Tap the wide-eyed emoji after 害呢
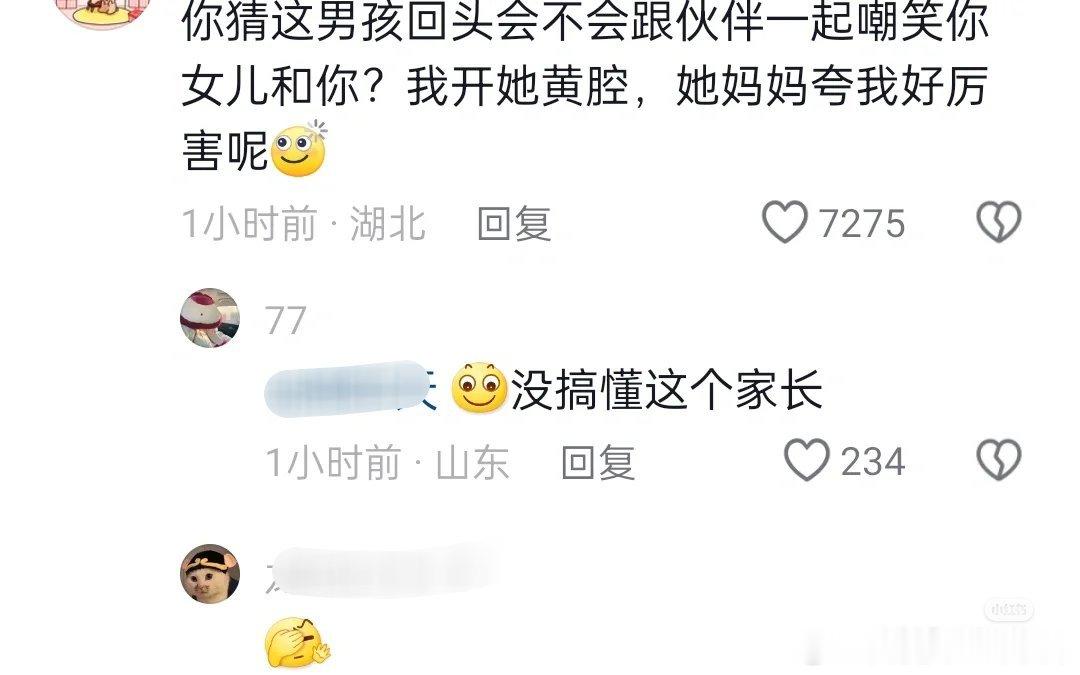1080x675 pixels. (299, 149)
